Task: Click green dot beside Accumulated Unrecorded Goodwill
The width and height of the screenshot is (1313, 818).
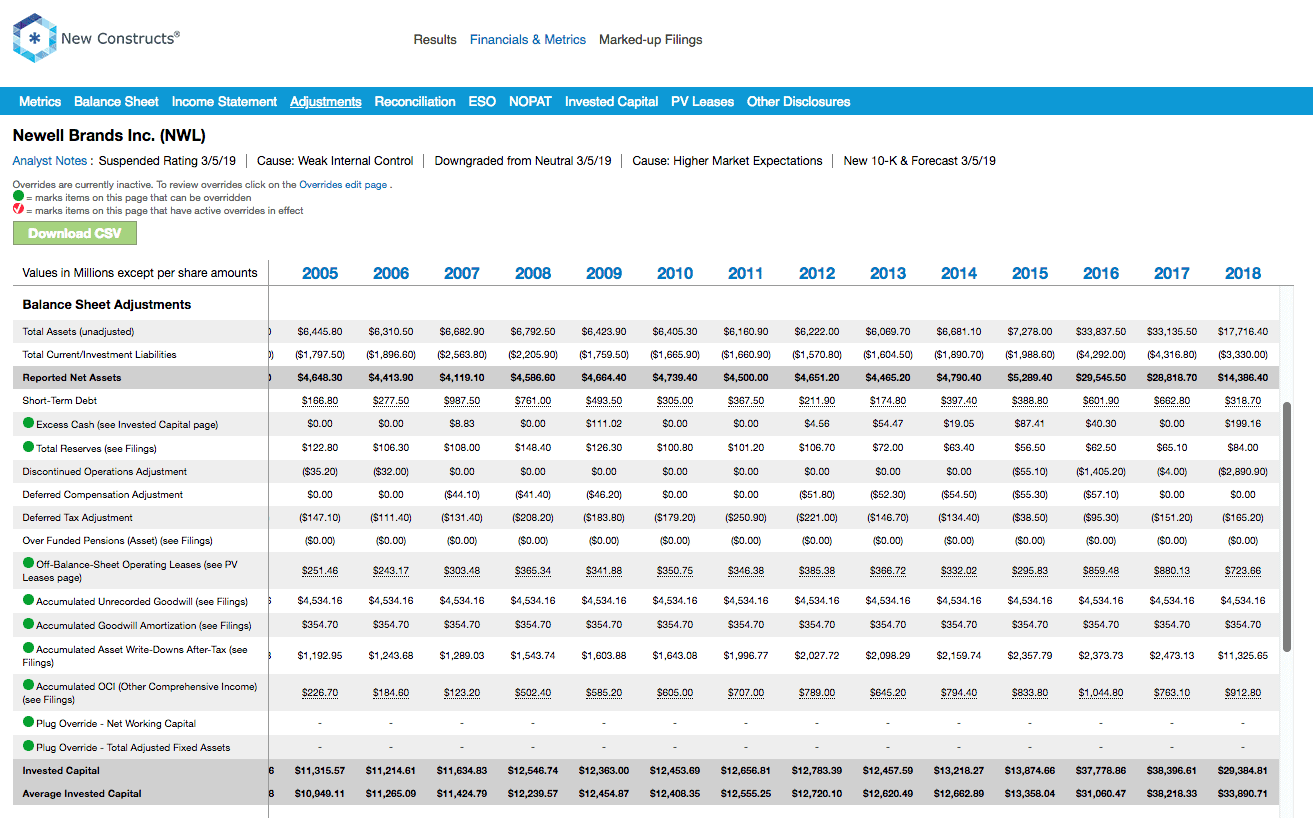Action: [29, 601]
